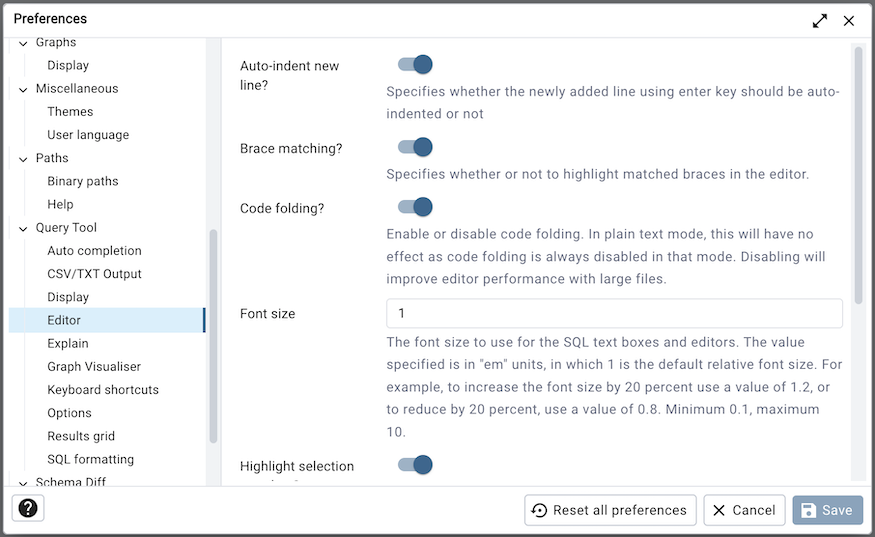875x537 pixels.
Task: Click the left tree panel scrollbar
Action: tap(212, 335)
